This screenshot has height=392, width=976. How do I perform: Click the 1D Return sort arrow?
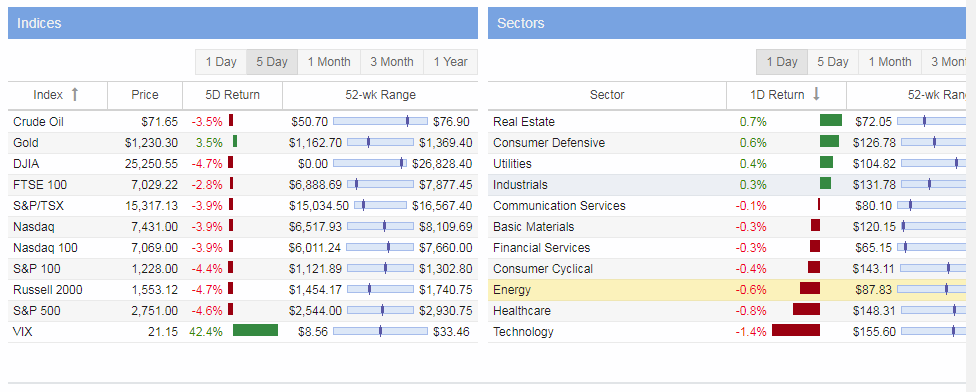click(x=817, y=95)
